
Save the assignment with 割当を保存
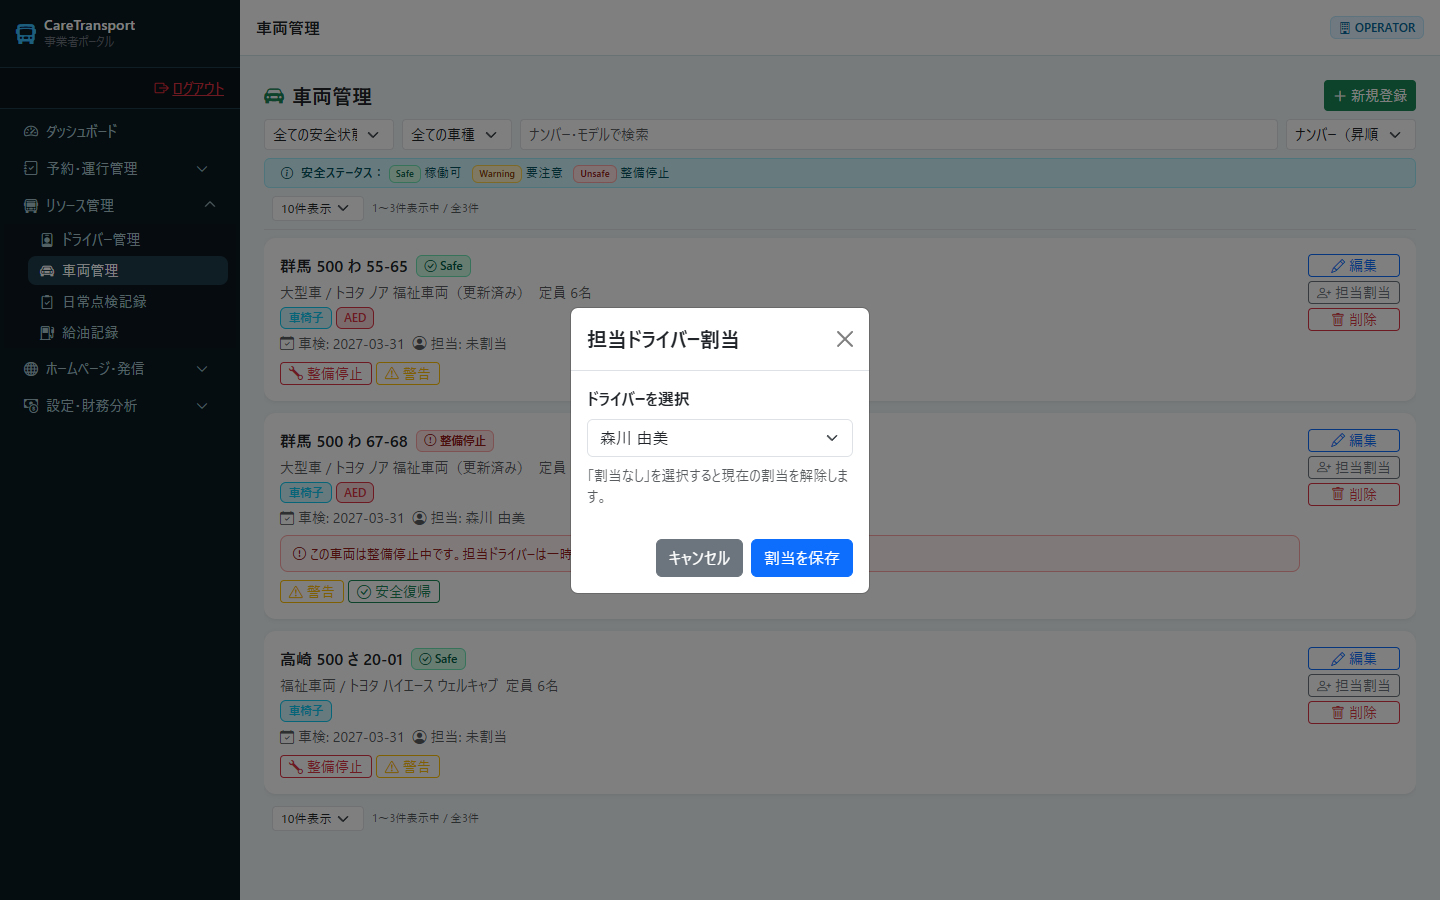pos(802,558)
